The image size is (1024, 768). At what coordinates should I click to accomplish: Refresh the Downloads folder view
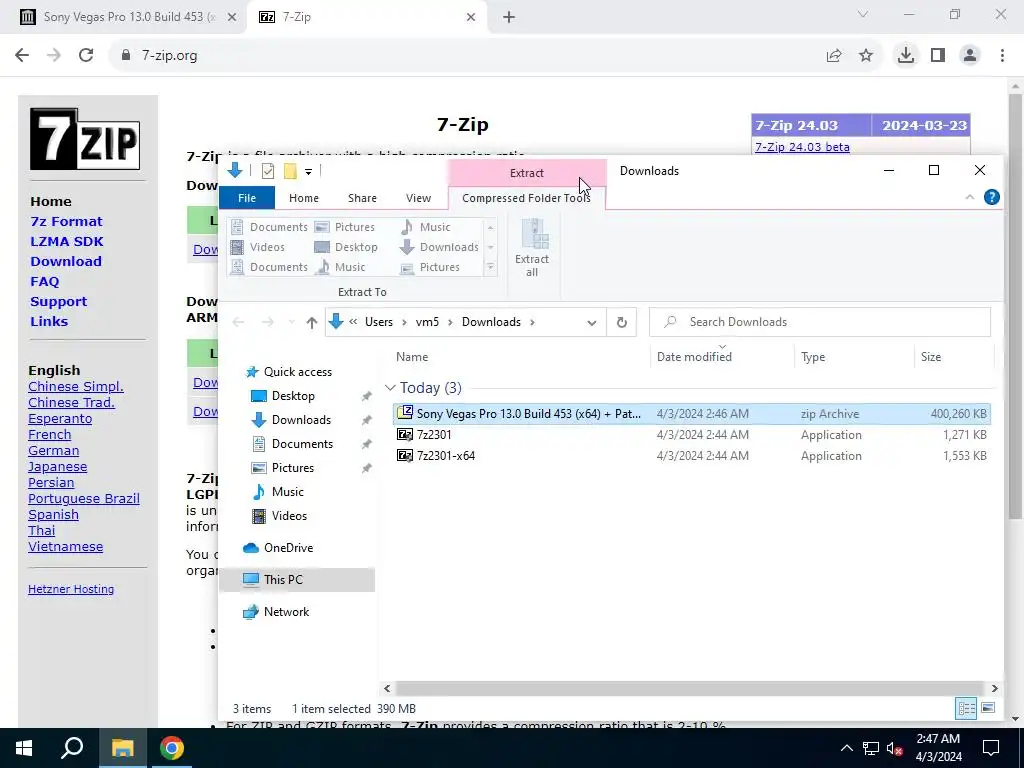pos(622,322)
